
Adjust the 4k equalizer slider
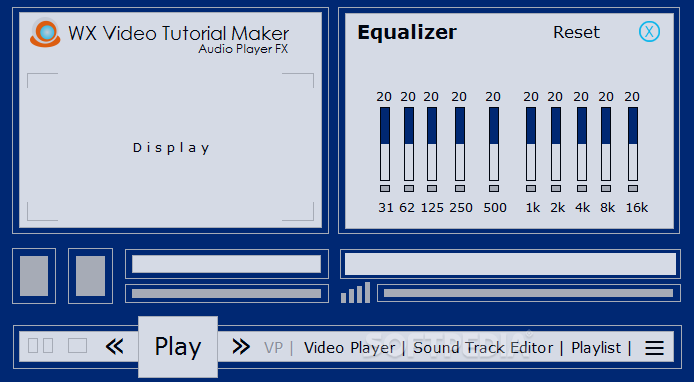coord(582,144)
